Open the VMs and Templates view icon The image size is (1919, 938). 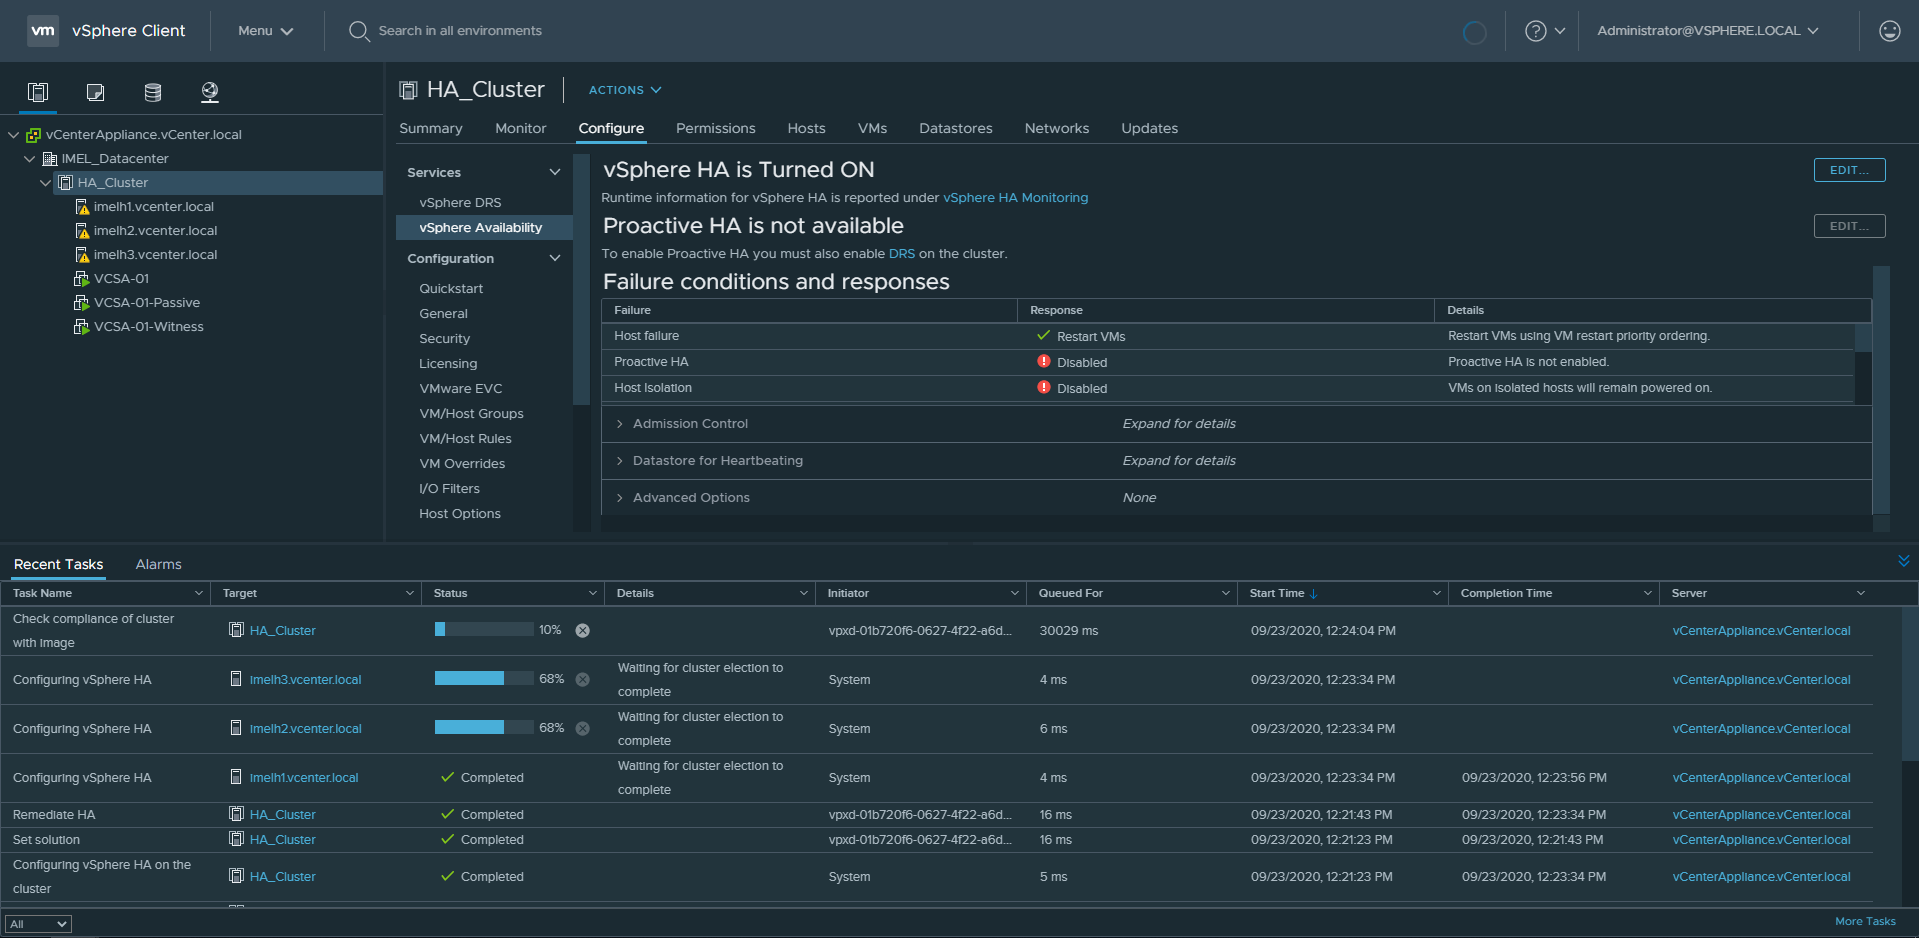(96, 92)
